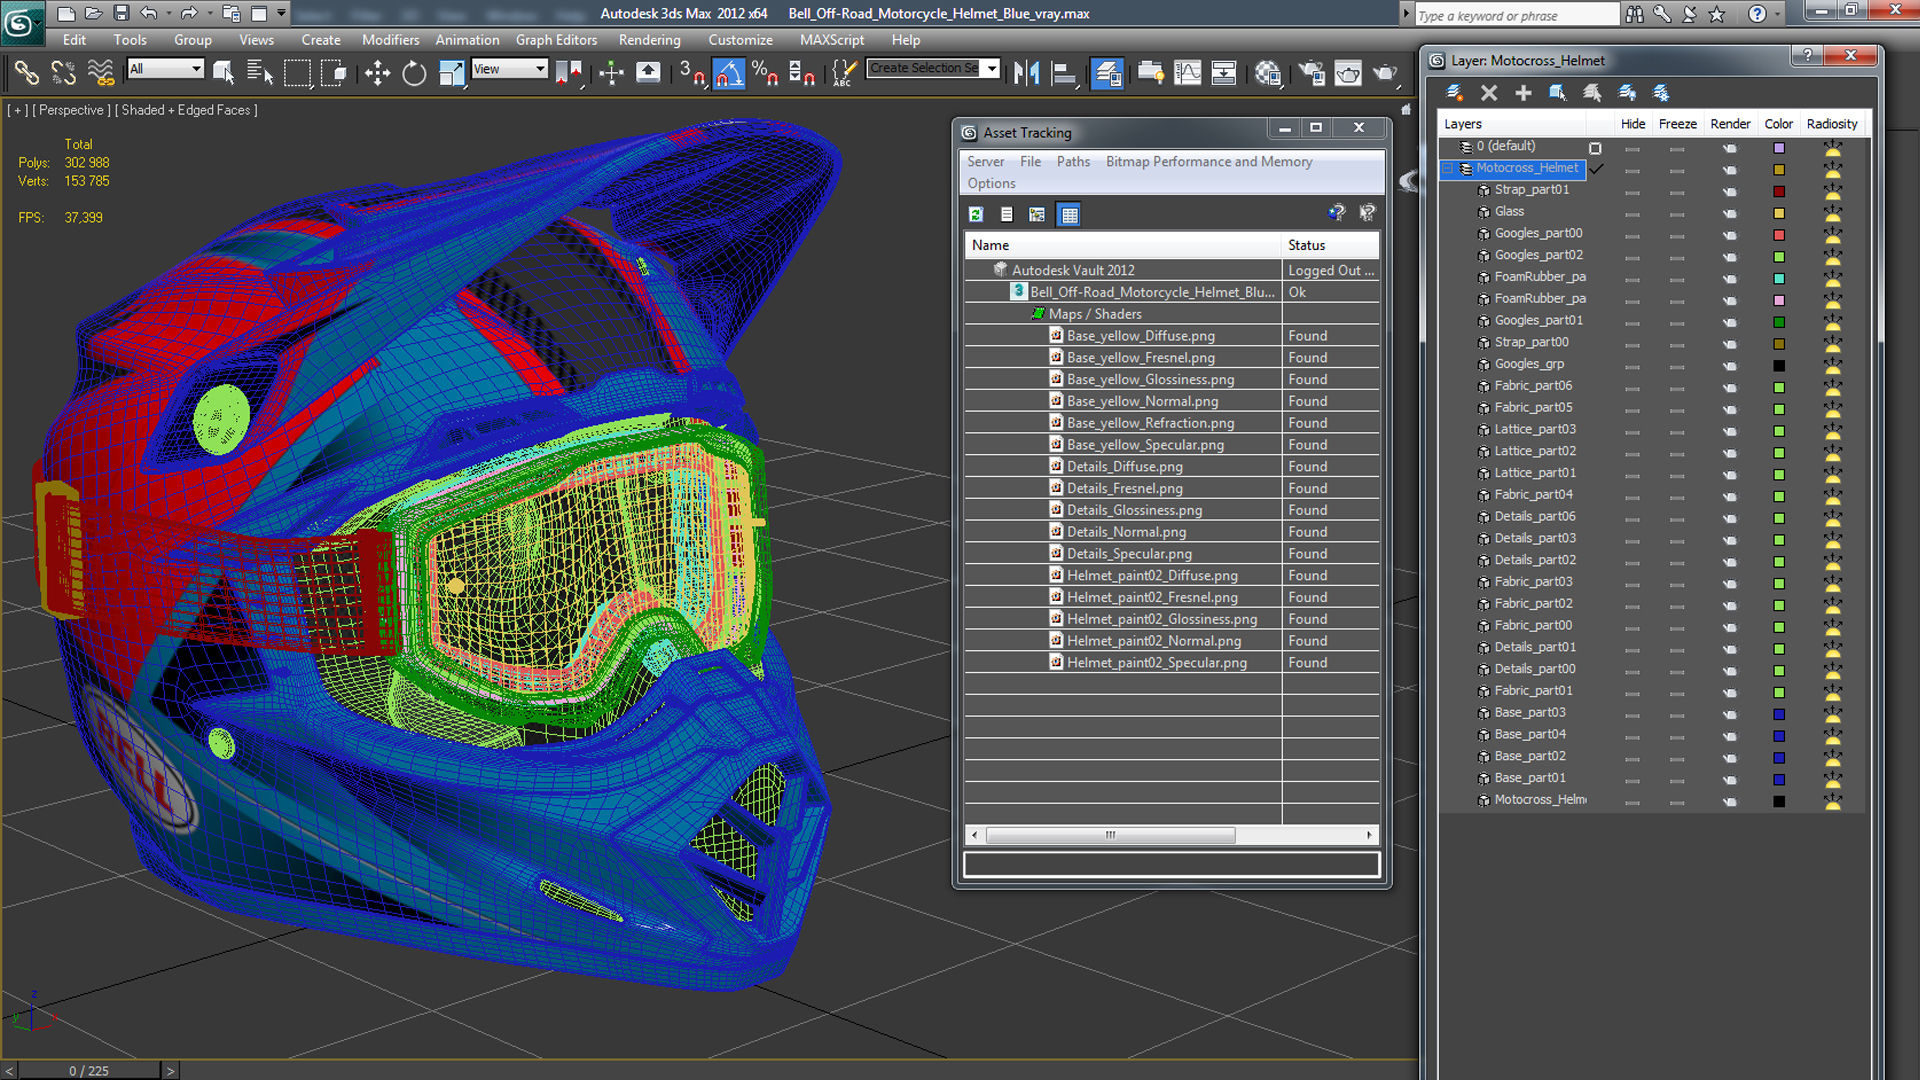Click the Align tool in toolbar
This screenshot has width=1920, height=1080.
pos(1063,73)
